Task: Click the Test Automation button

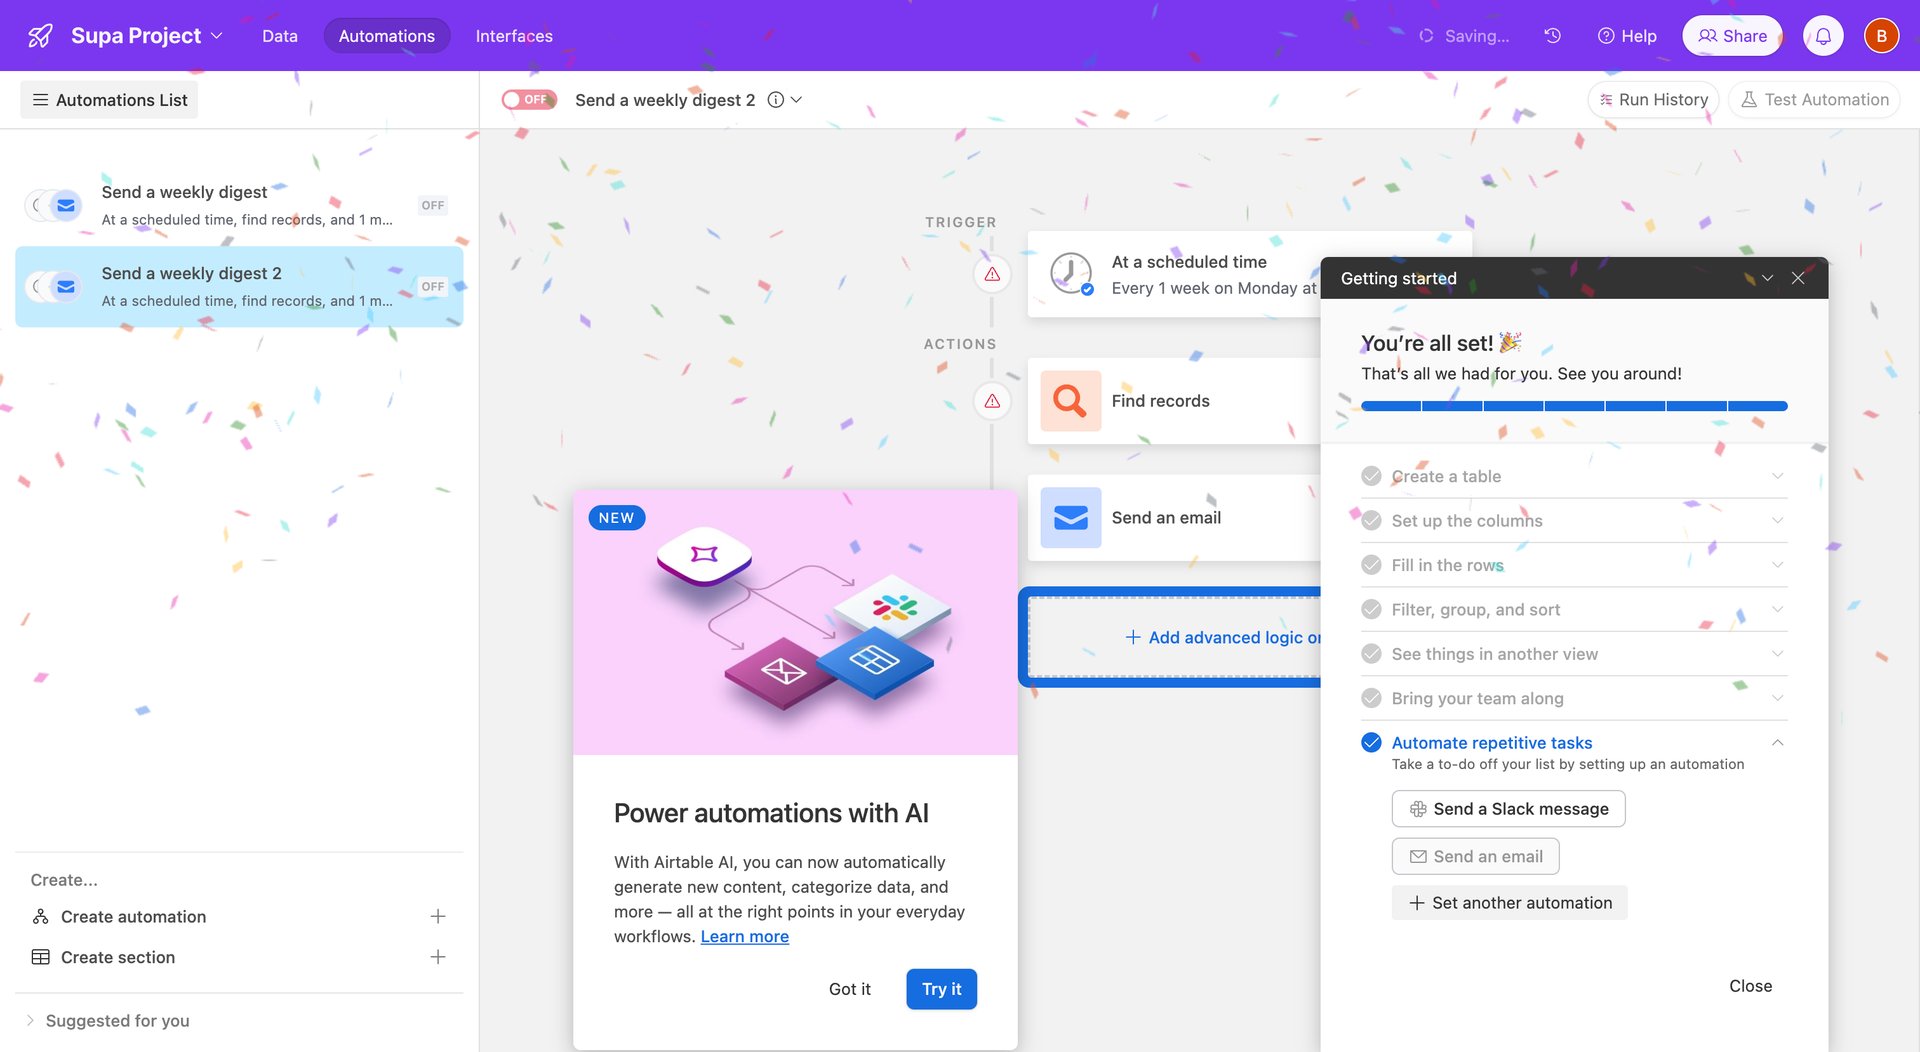Action: tap(1814, 99)
